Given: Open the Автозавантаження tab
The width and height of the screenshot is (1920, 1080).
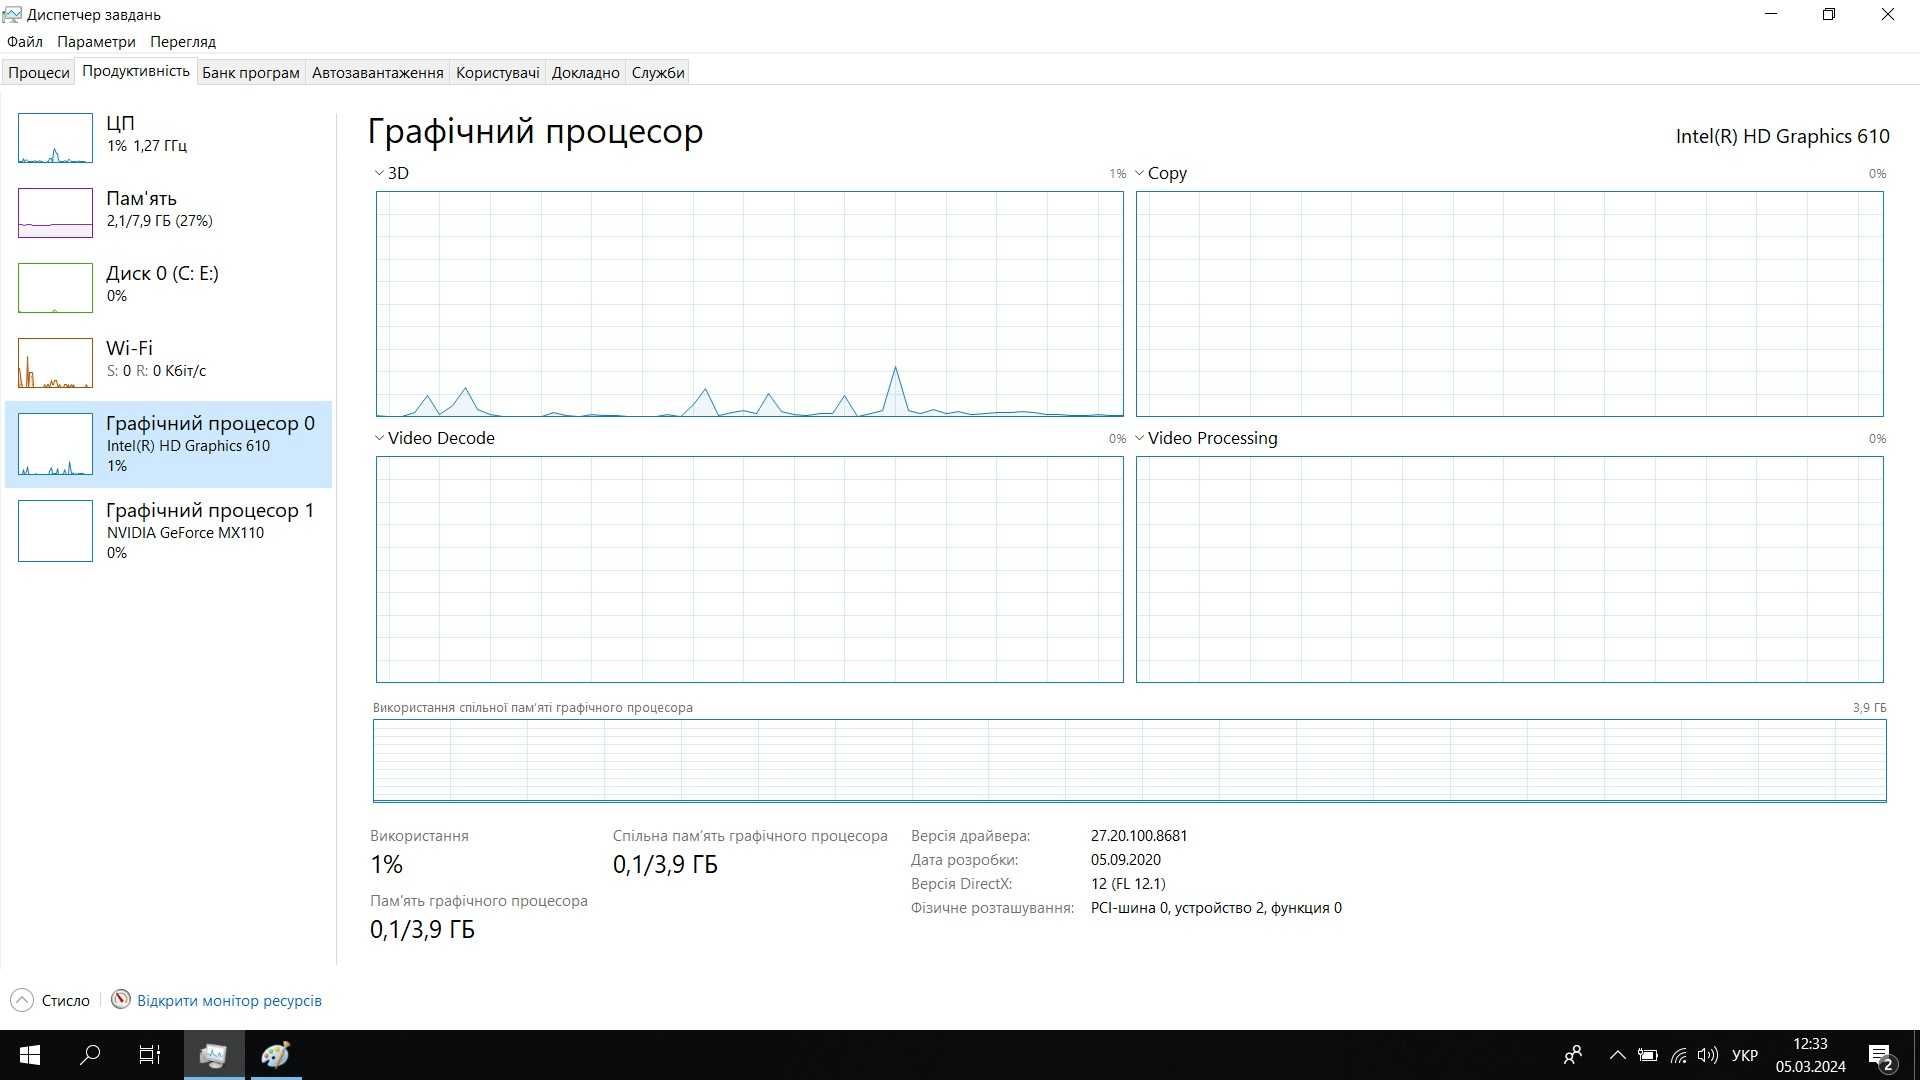Looking at the screenshot, I should coord(378,72).
